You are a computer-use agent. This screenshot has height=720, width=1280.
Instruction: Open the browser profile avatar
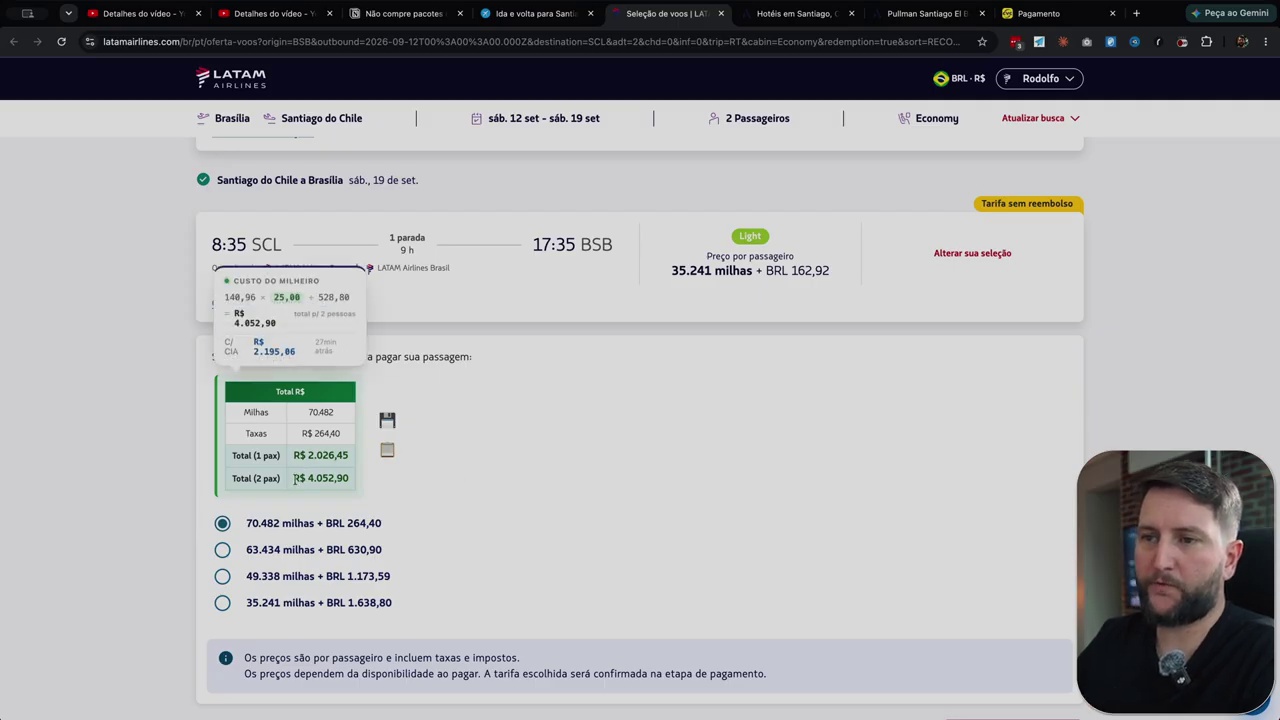tap(1242, 42)
